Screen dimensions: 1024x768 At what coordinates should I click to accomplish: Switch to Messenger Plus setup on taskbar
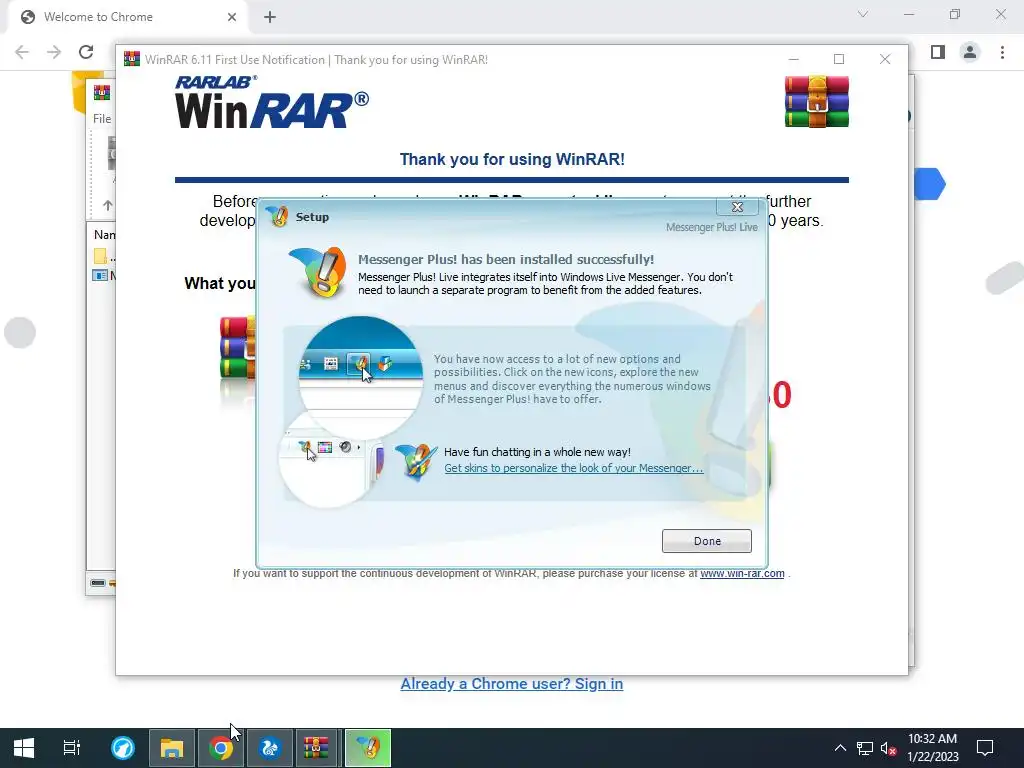click(x=368, y=748)
